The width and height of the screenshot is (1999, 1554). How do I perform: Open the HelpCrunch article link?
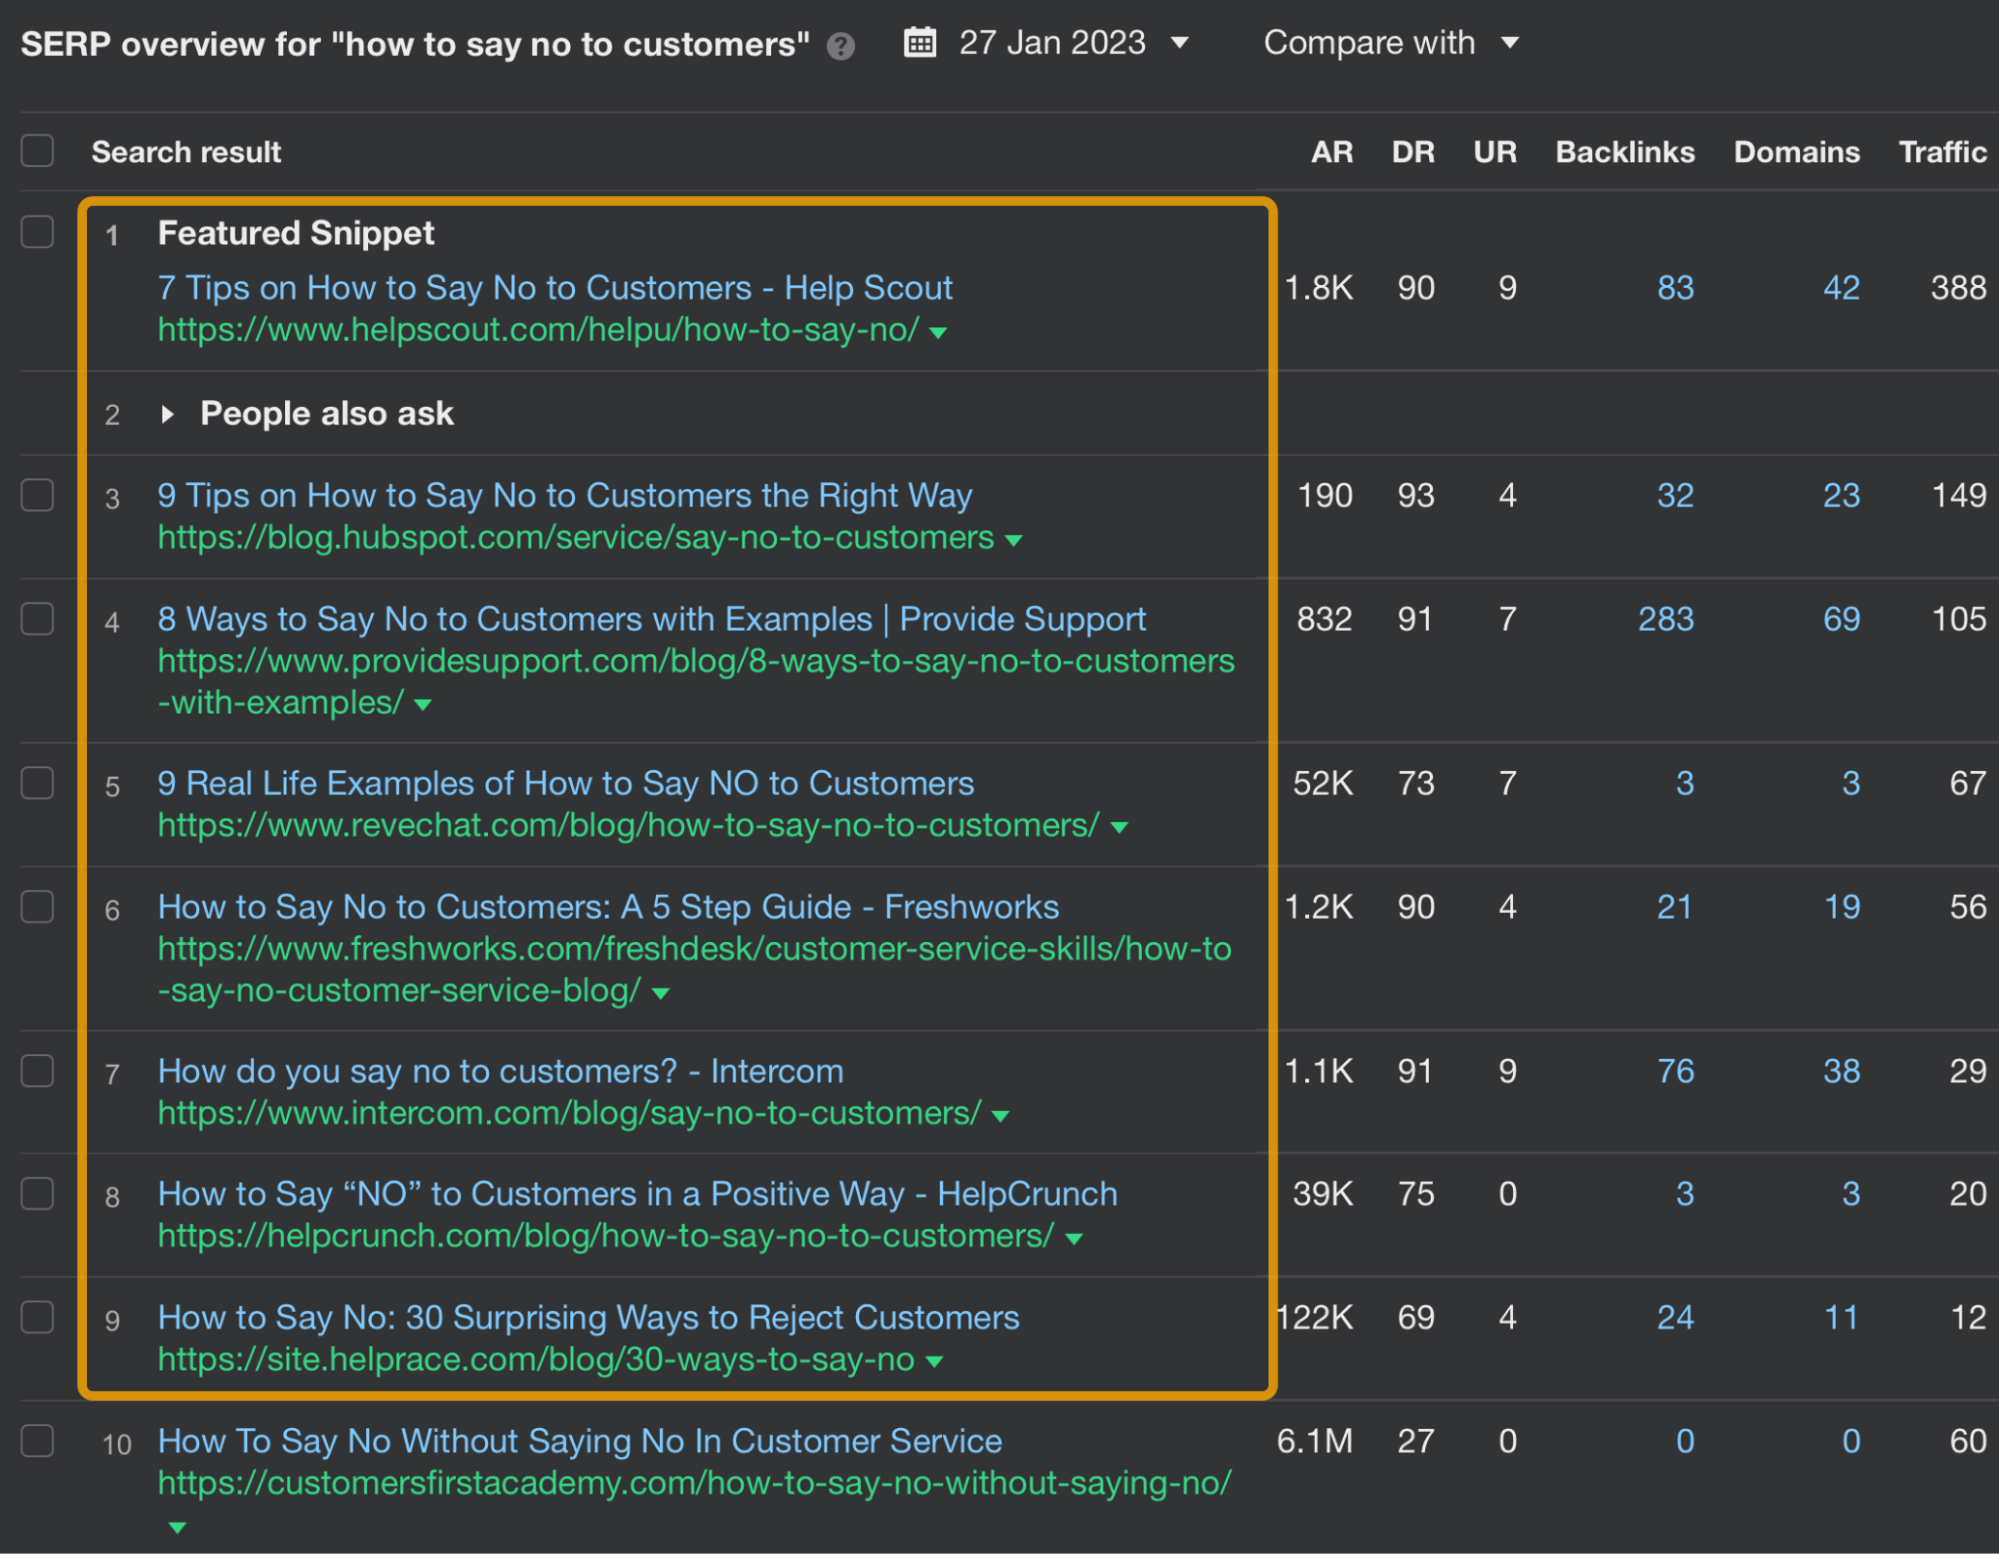click(x=637, y=1193)
